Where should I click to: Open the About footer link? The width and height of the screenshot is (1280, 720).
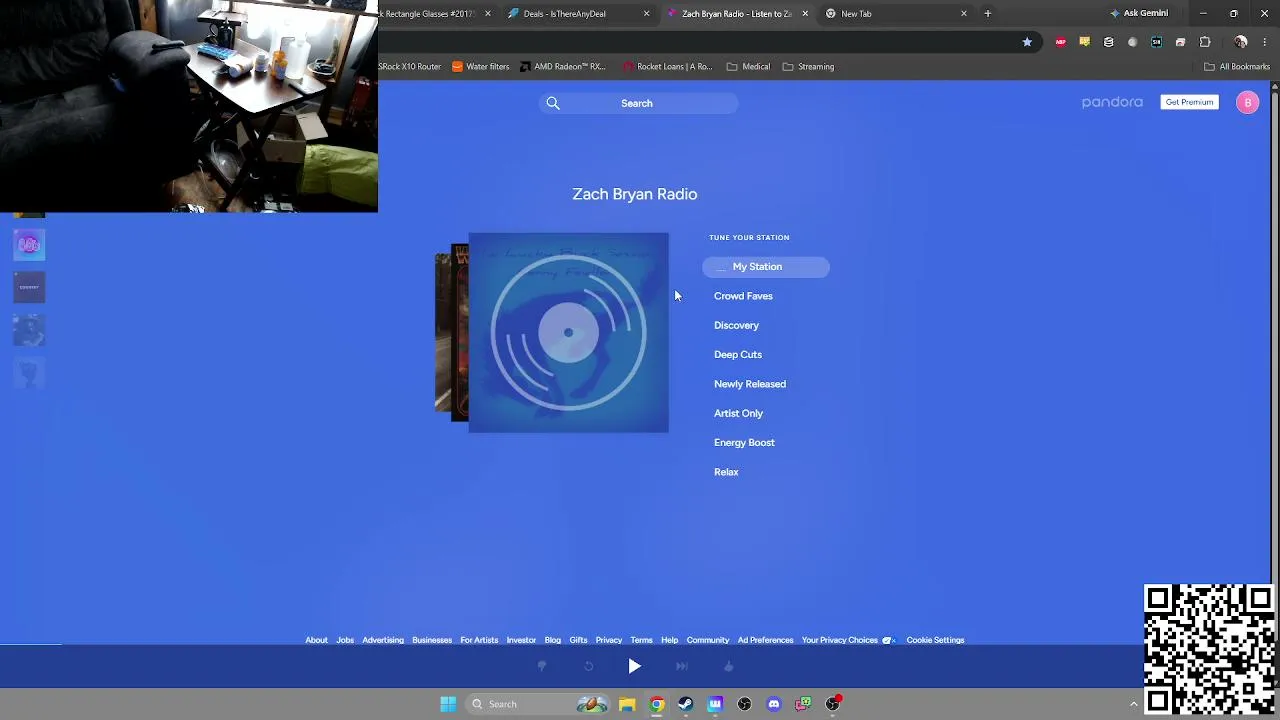point(316,640)
